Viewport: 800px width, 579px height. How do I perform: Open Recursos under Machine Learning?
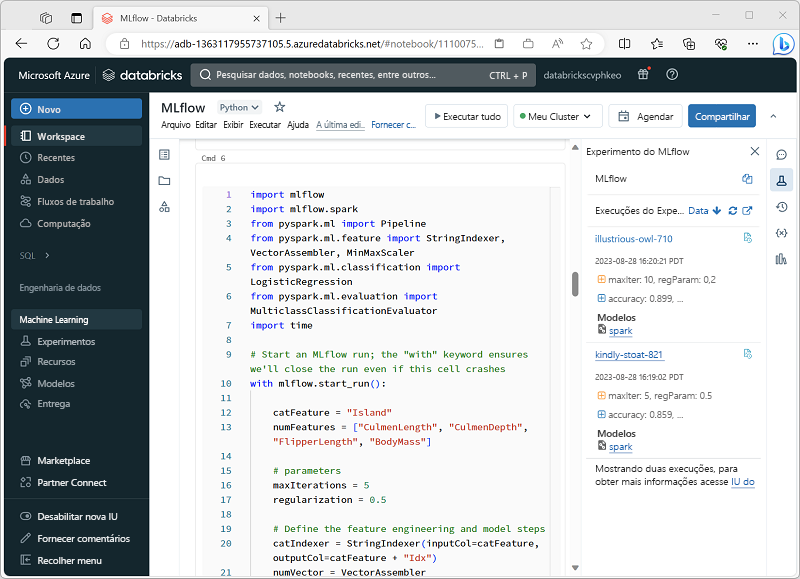tap(47, 362)
